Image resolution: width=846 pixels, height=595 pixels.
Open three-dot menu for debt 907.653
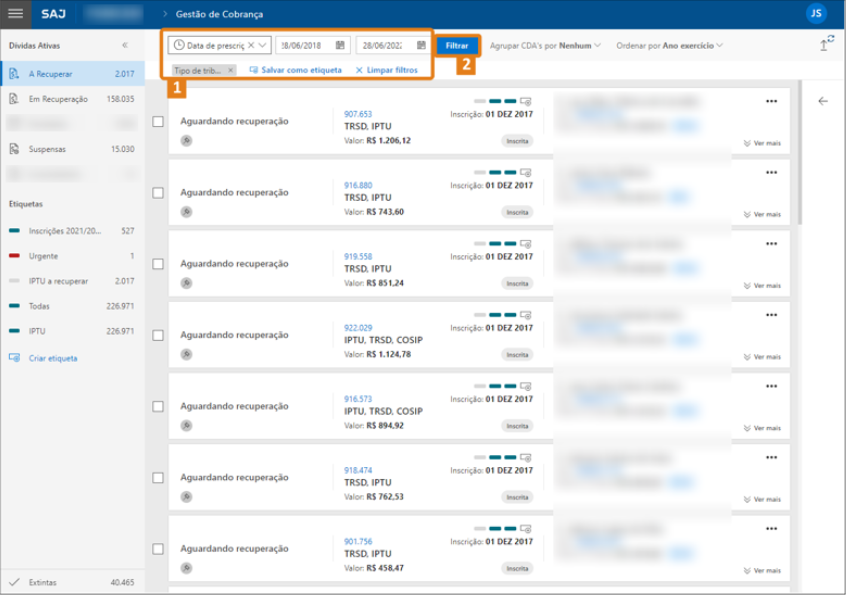tap(770, 101)
